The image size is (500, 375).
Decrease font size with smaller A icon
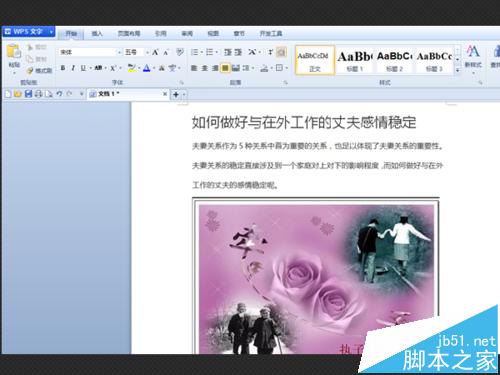(x=166, y=52)
